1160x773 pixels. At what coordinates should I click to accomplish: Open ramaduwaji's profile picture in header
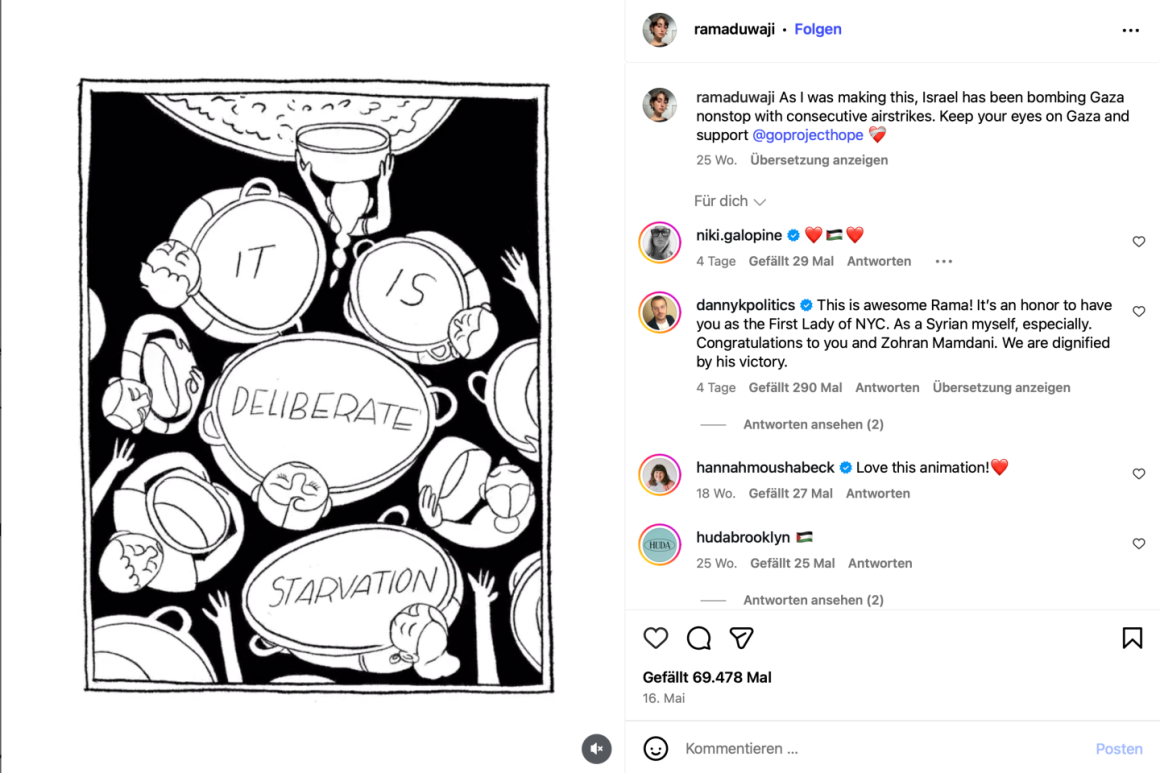click(x=660, y=30)
